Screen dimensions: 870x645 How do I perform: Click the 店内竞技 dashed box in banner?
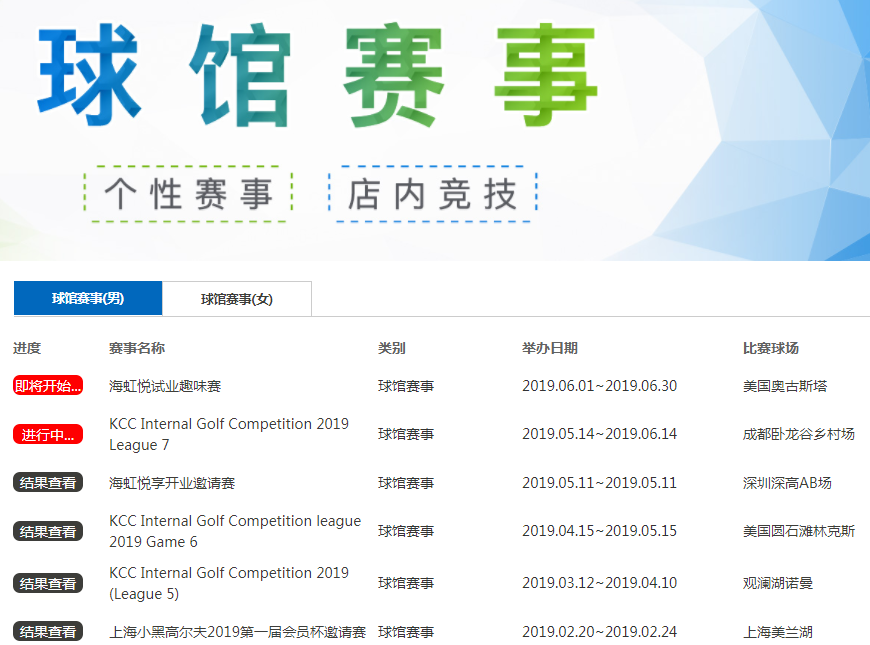[432, 194]
